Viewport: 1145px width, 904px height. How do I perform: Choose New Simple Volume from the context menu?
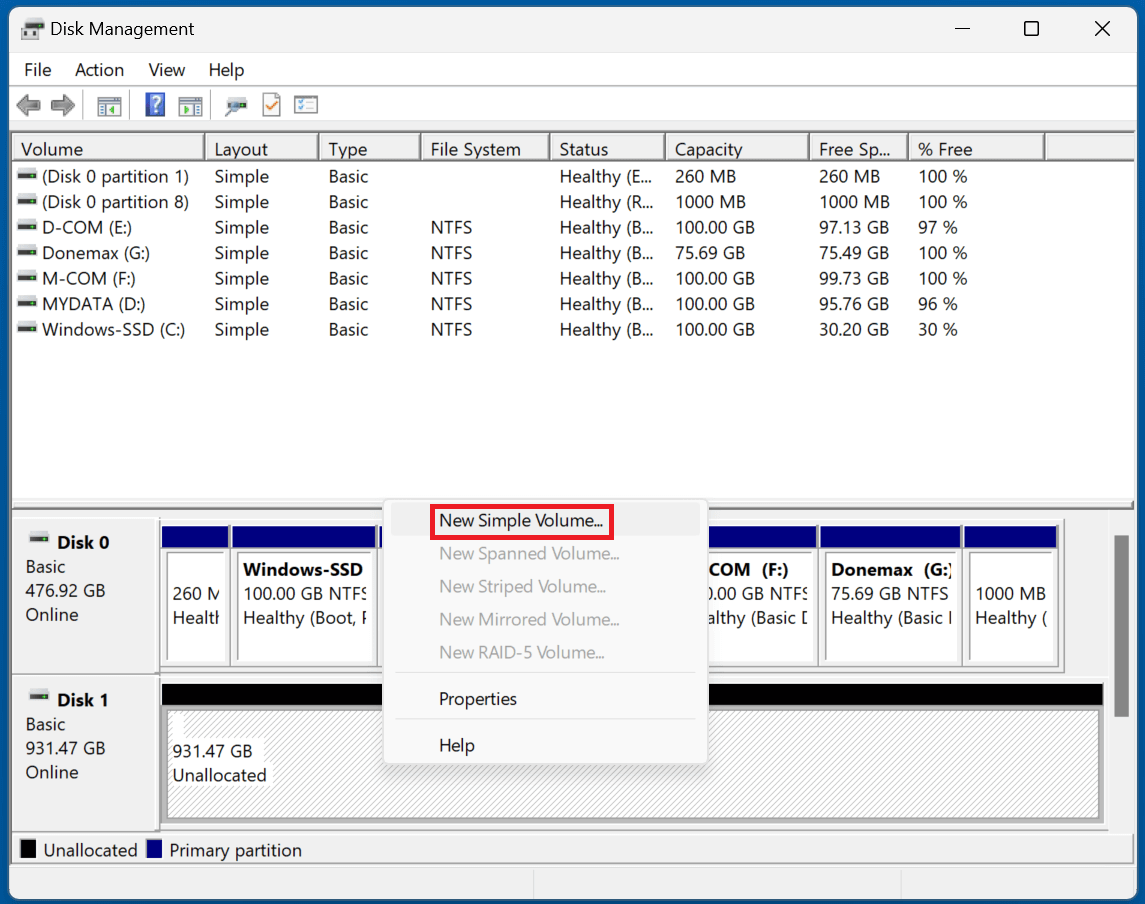(521, 521)
